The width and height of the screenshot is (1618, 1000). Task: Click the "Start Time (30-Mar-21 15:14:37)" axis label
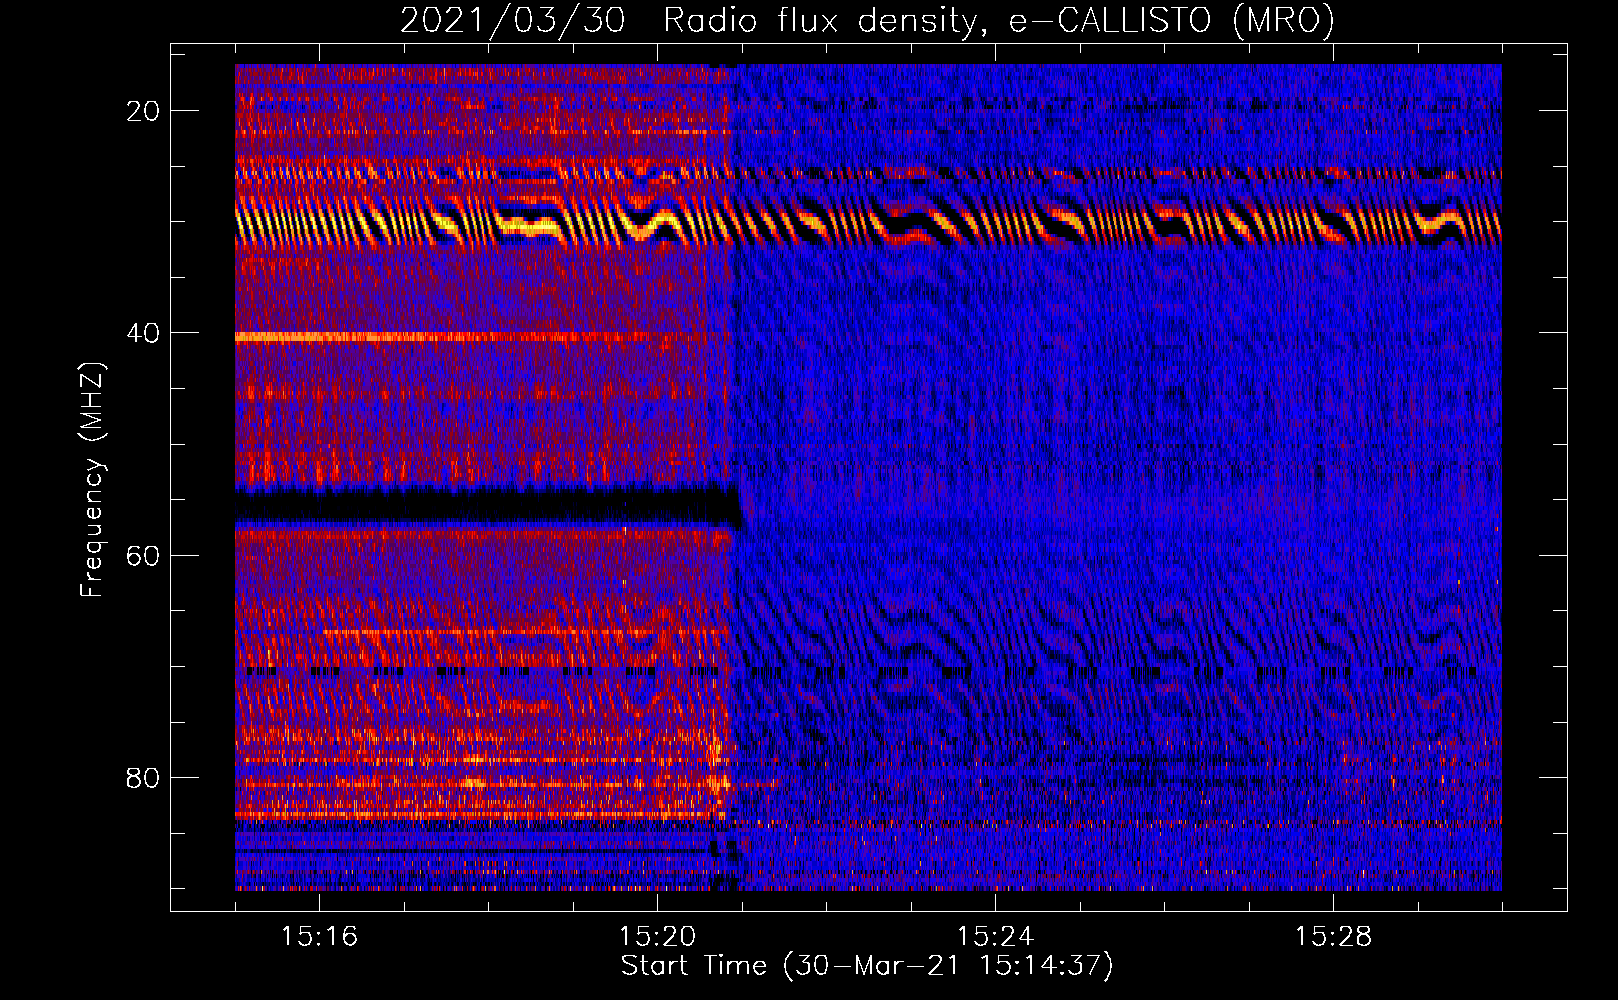[867, 966]
